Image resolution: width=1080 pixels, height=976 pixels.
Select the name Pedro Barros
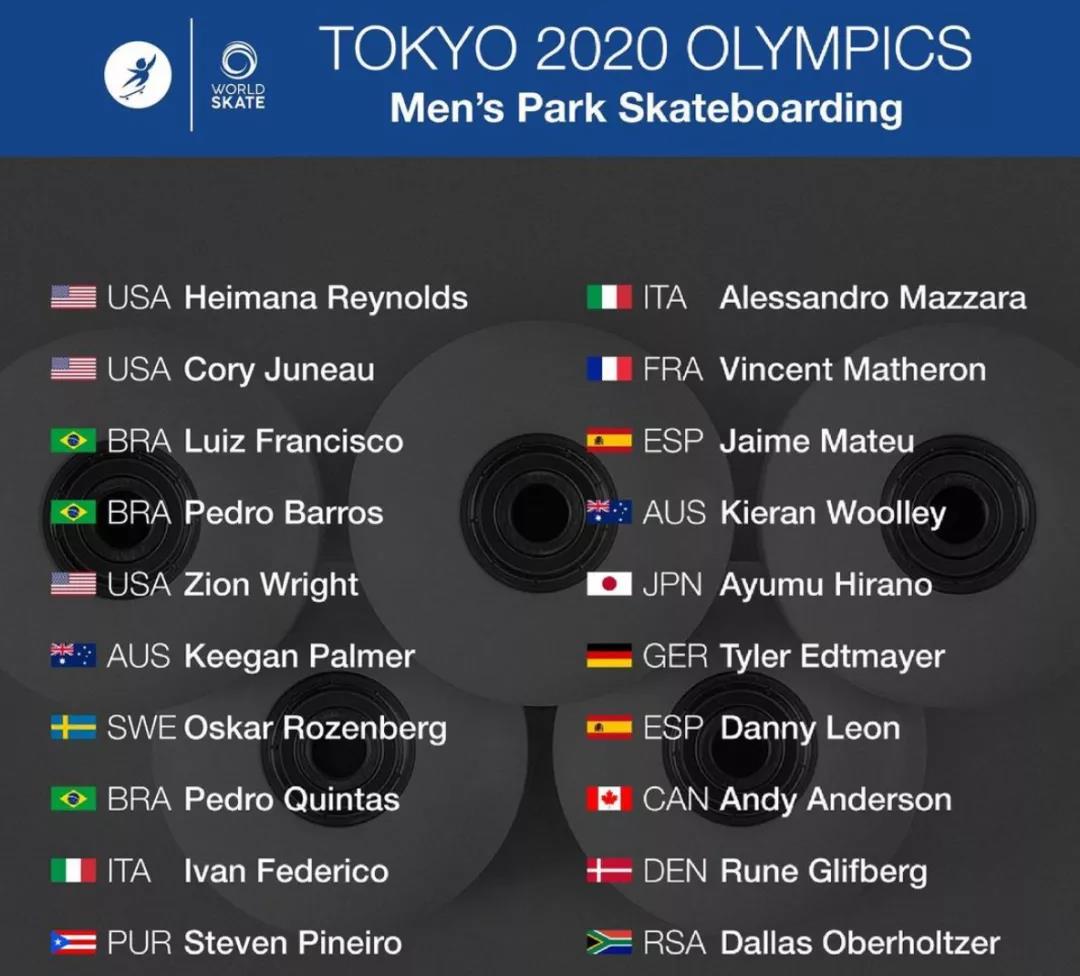(284, 513)
